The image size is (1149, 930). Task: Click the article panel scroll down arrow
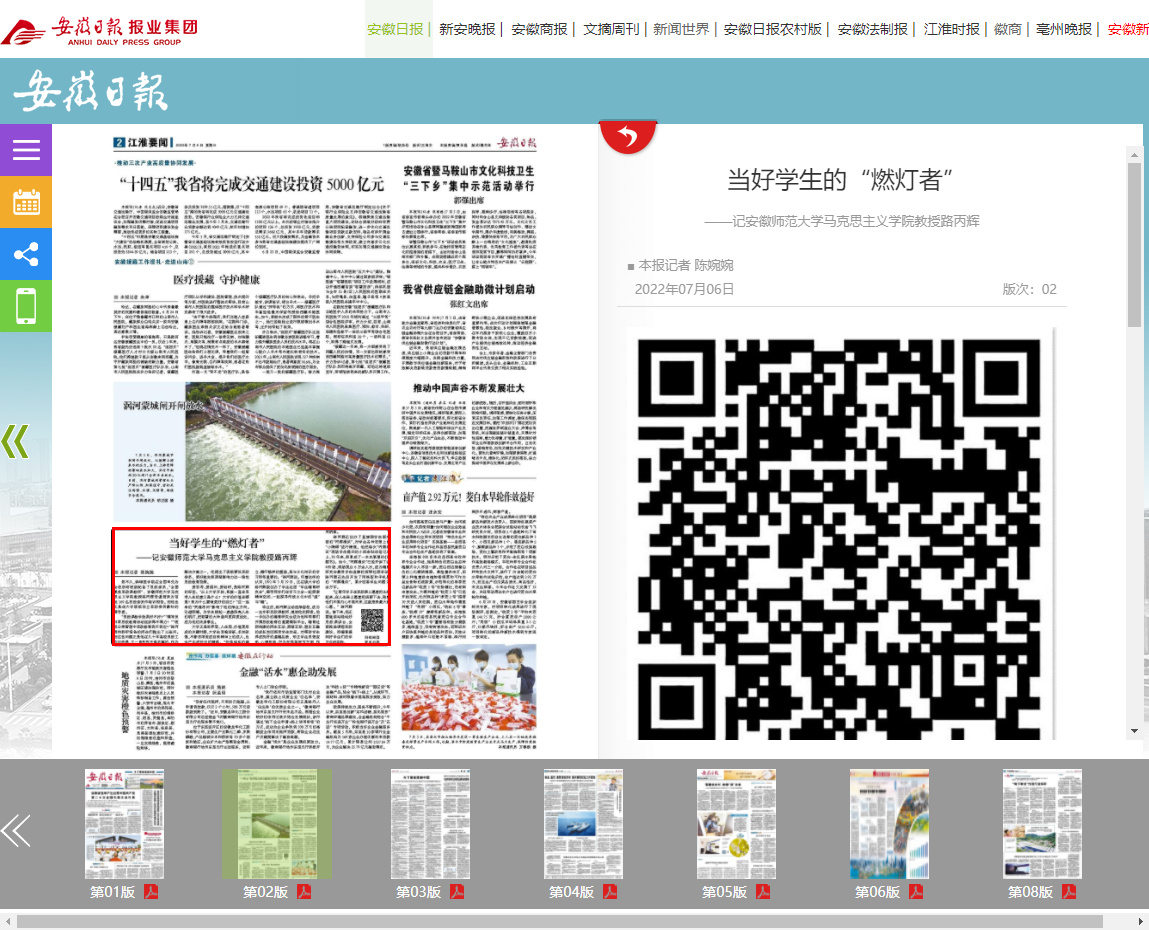pos(1134,731)
